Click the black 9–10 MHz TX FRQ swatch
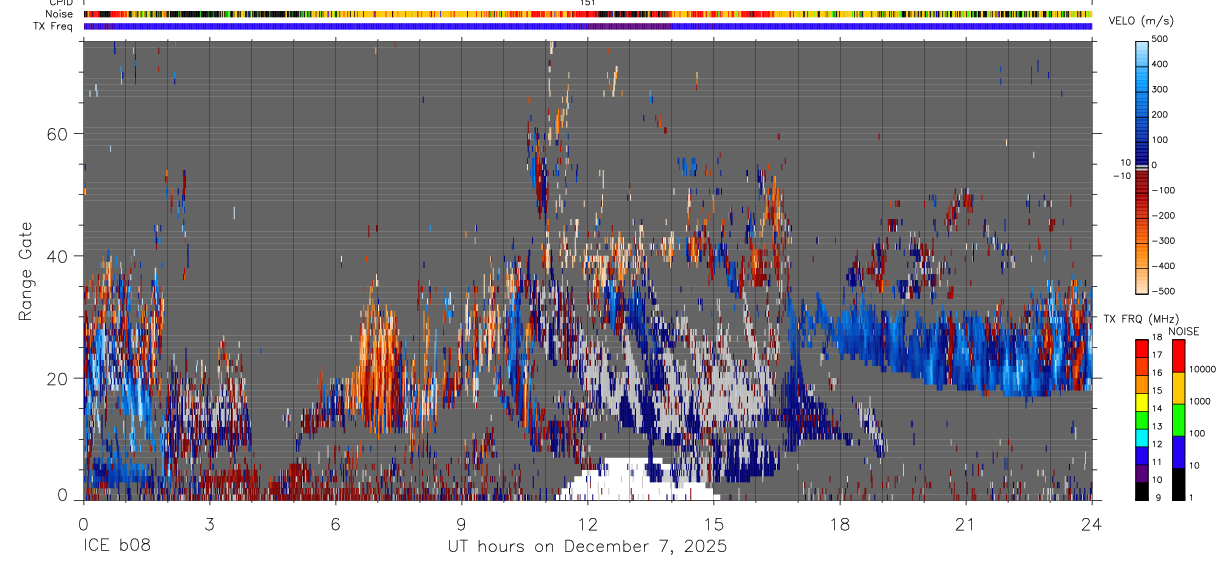 1142,490
